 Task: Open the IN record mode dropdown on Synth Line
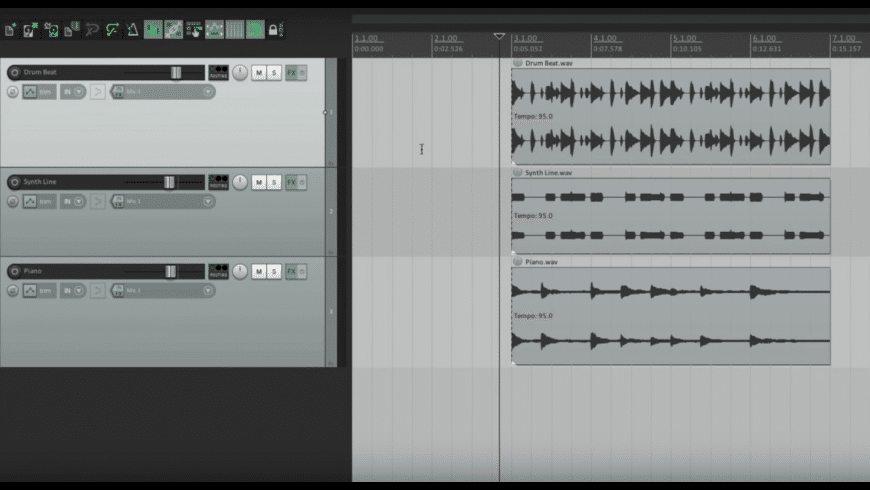[x=73, y=201]
